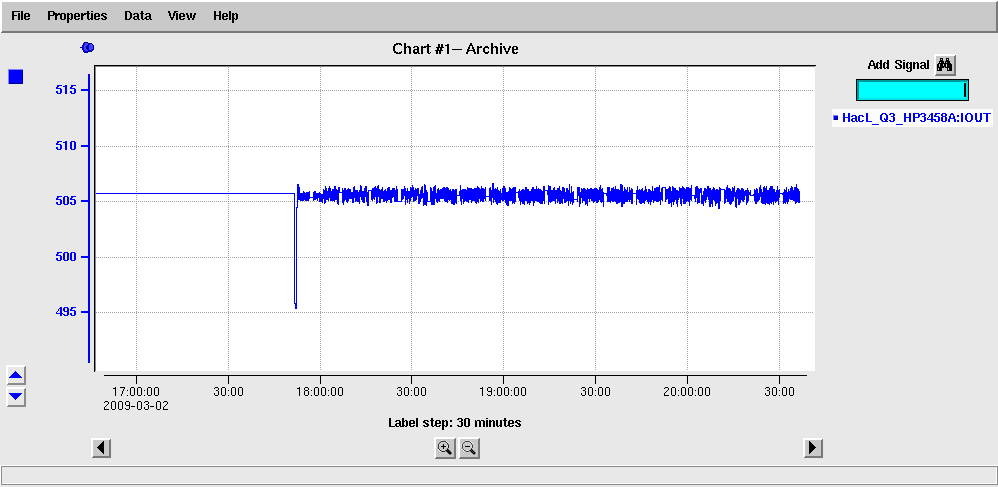Image resolution: width=998 pixels, height=487 pixels.
Task: Click the 2009-03-02 date label
Action: click(136, 406)
